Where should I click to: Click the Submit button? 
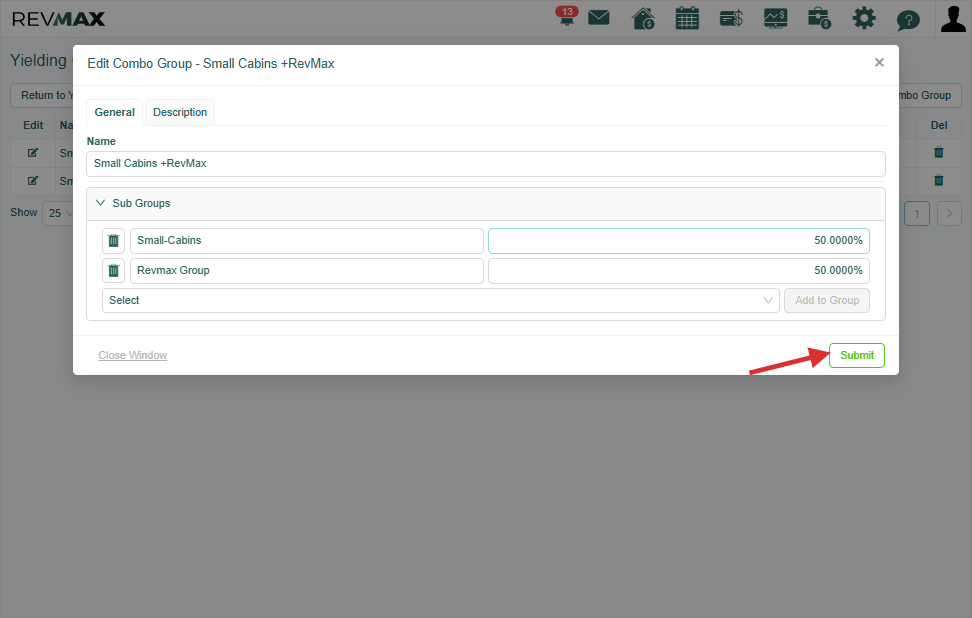857,355
